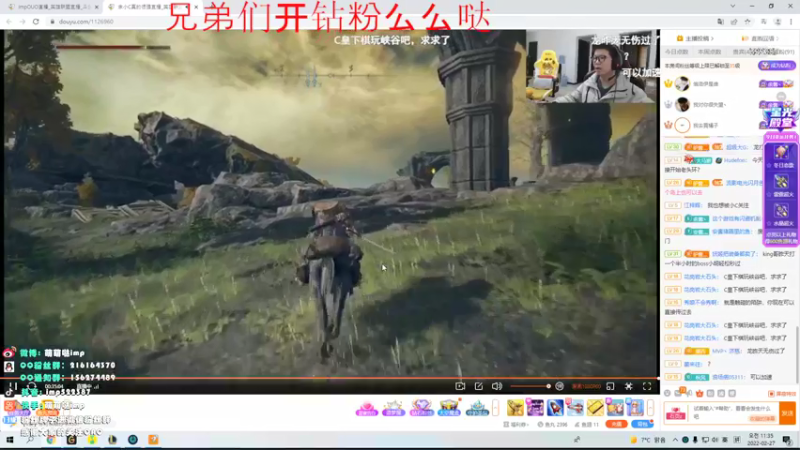
Task: Expand the gift list arrow at far right
Action: tap(650, 408)
